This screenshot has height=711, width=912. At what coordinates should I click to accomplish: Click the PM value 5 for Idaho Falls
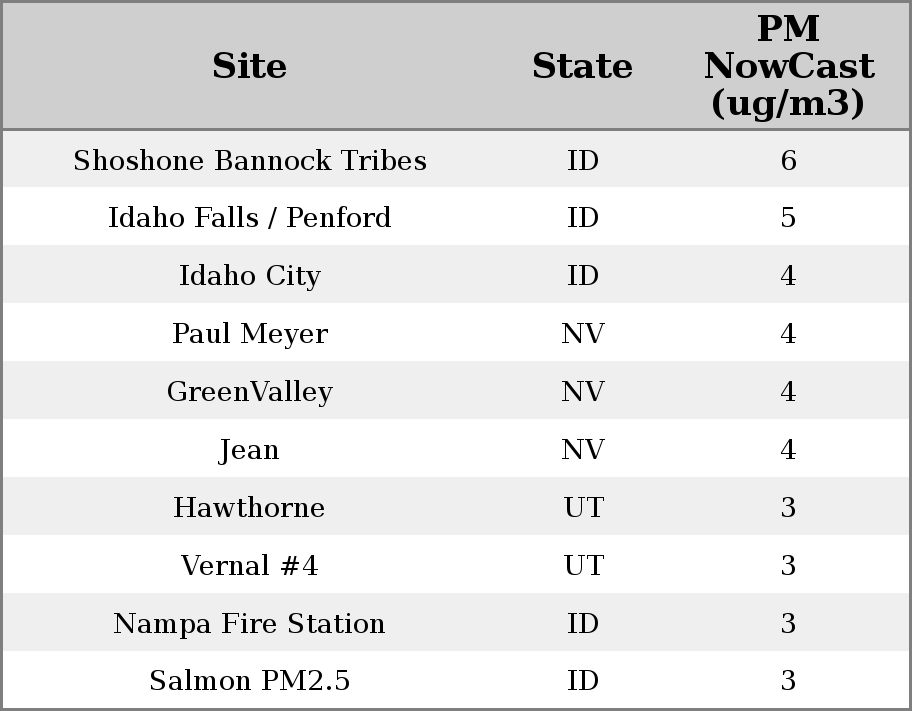[788, 218]
